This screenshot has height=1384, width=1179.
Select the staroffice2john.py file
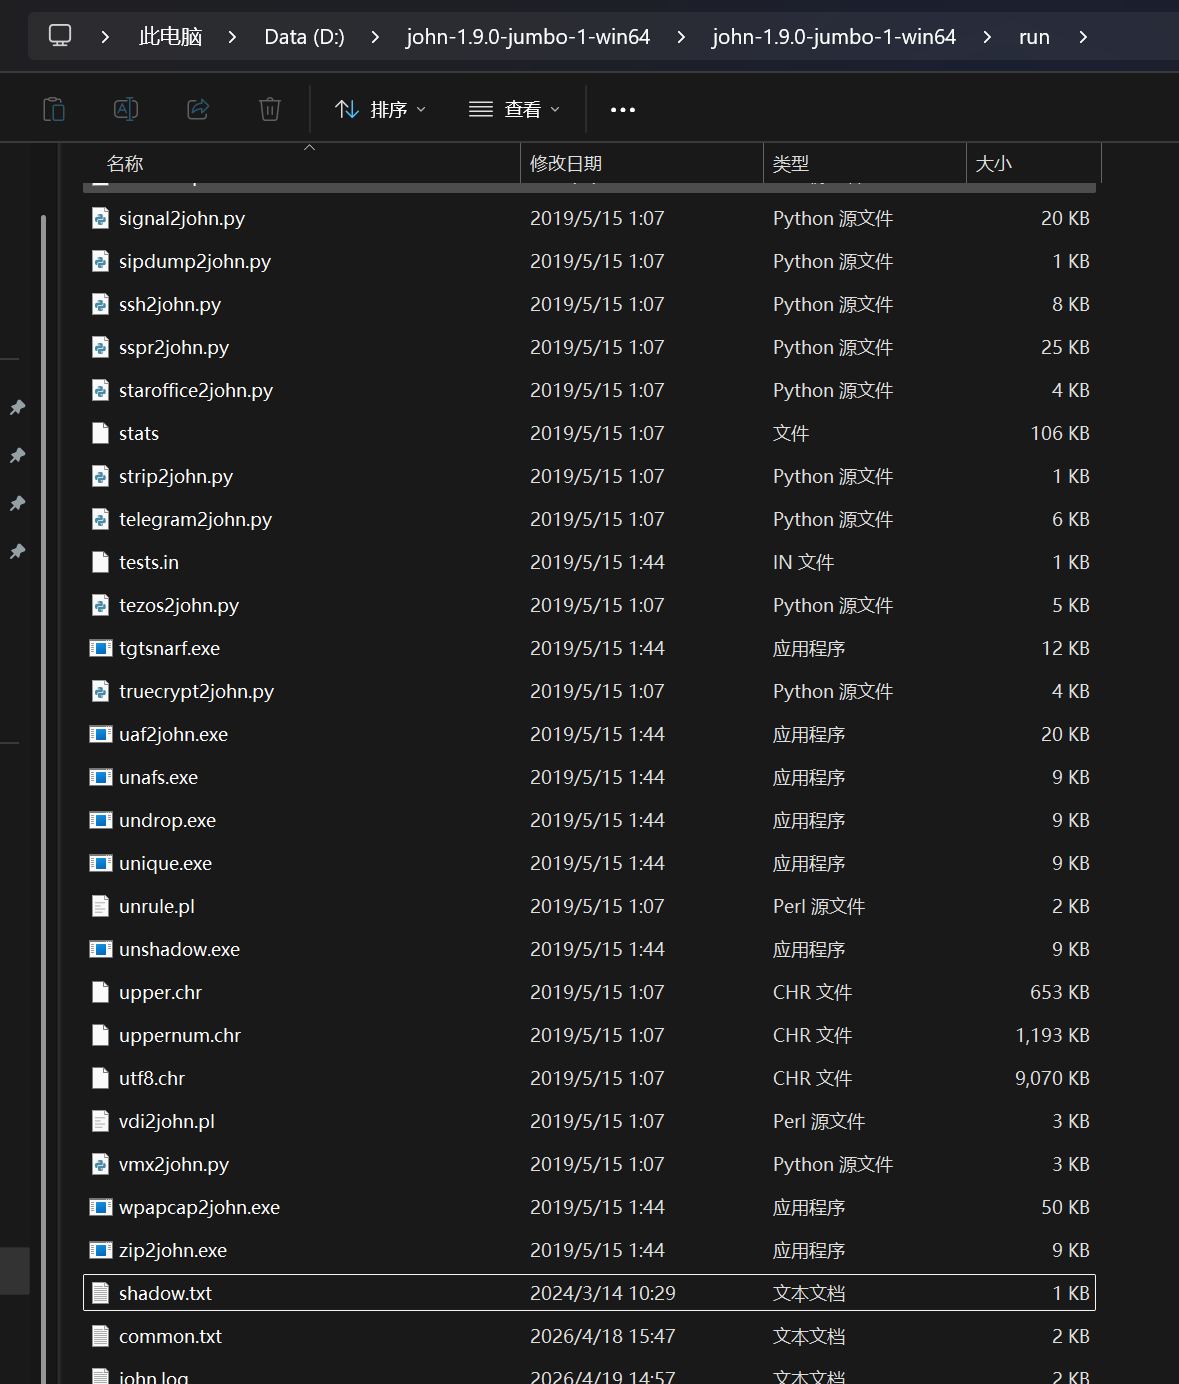[x=590, y=390]
